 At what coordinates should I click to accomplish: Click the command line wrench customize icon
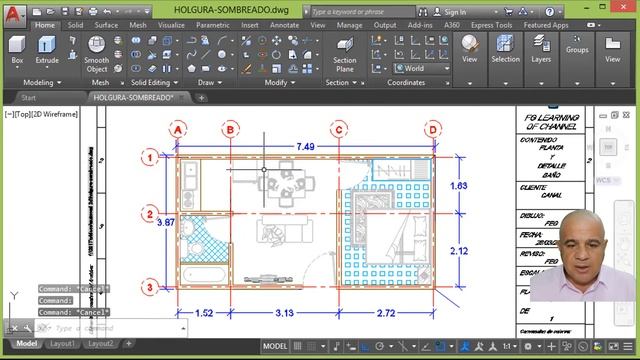(x=27, y=328)
